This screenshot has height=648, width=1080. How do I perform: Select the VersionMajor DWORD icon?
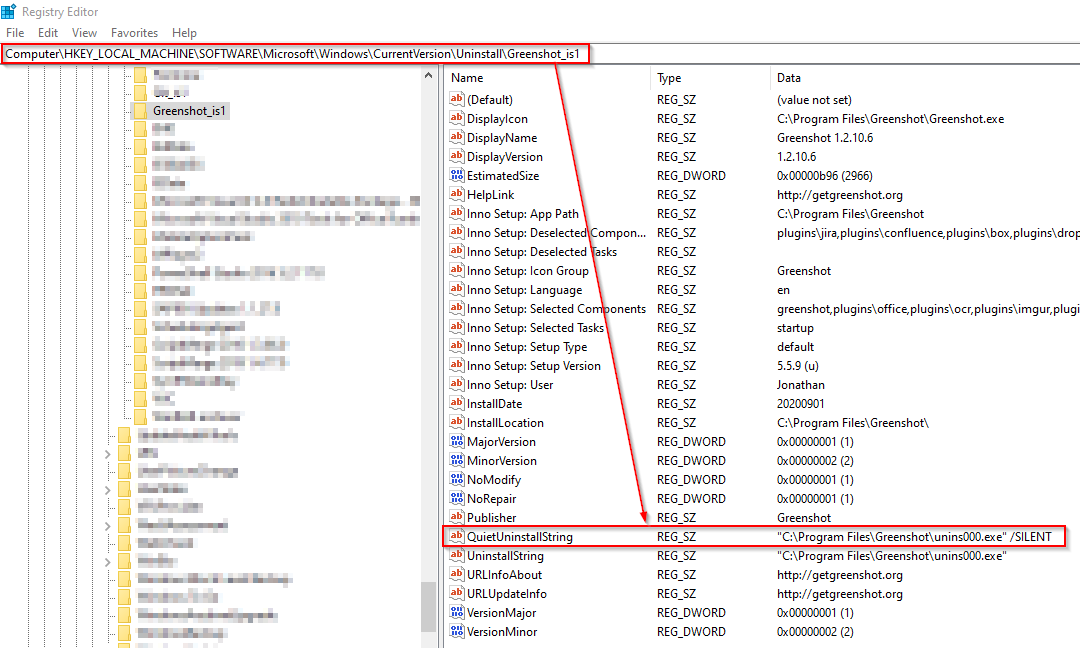click(457, 612)
